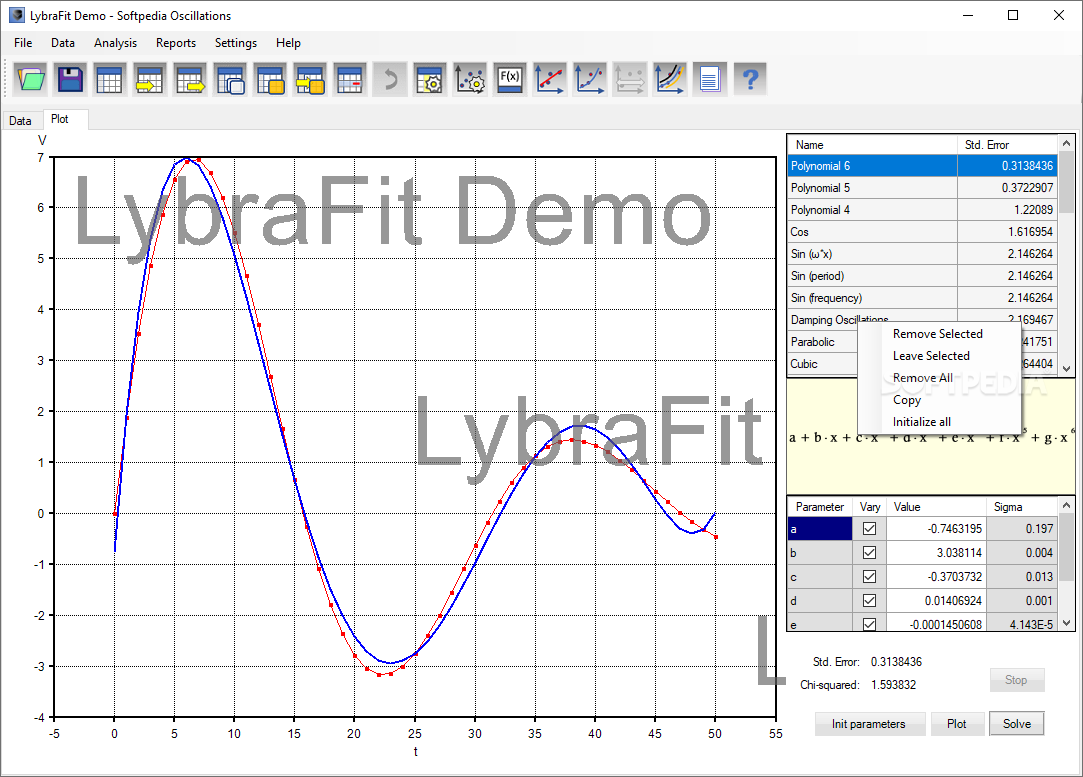Click the Solve button
Viewport: 1083px width, 777px height.
click(1017, 724)
